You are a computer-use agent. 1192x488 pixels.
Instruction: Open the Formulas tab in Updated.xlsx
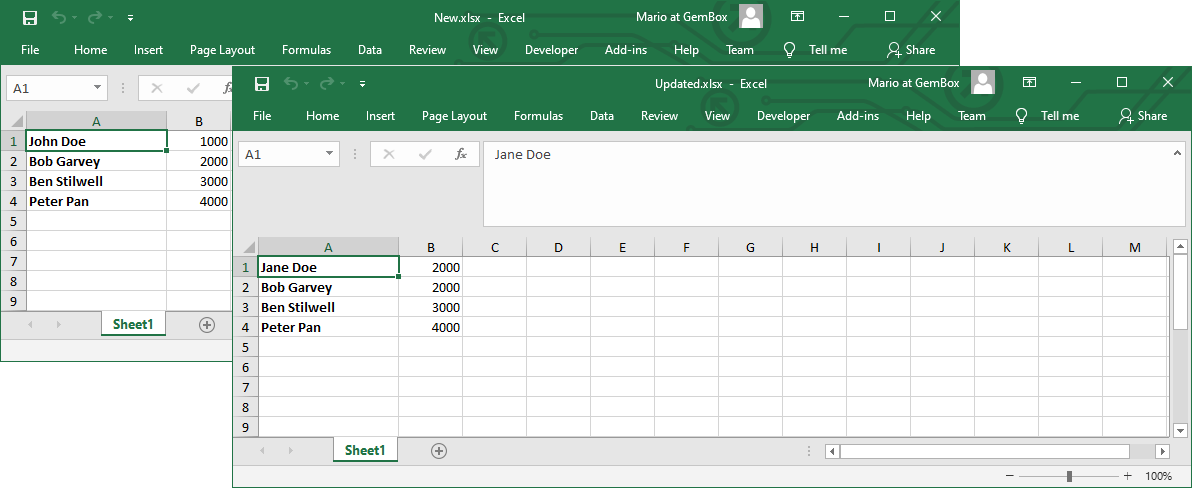tap(538, 116)
